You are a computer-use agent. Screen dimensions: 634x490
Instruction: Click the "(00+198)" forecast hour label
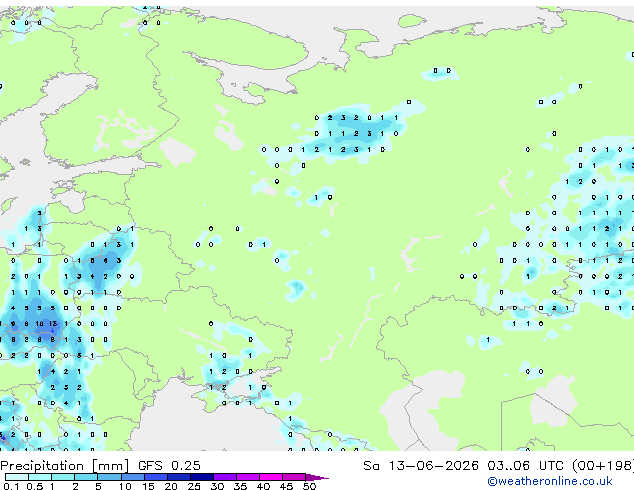click(603, 466)
